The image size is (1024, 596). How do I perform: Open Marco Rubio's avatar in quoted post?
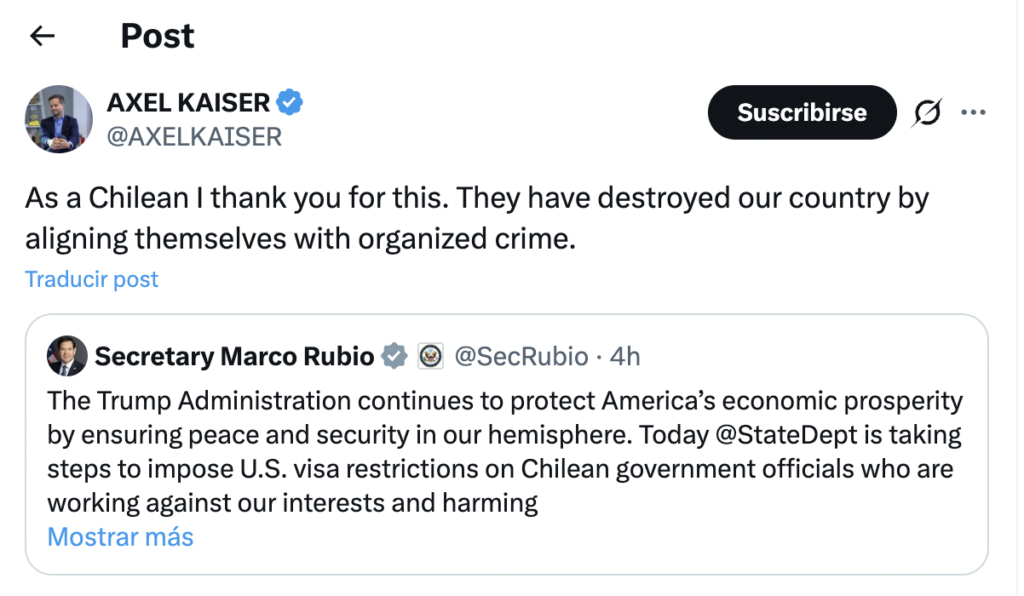[67, 356]
